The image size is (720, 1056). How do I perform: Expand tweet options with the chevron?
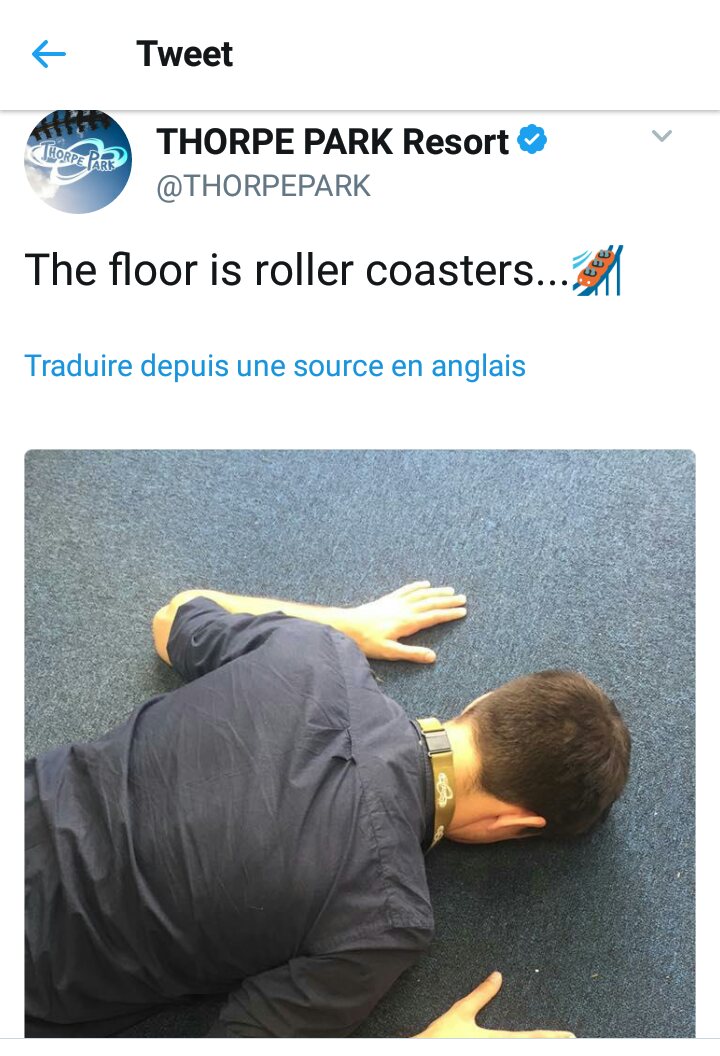click(662, 136)
